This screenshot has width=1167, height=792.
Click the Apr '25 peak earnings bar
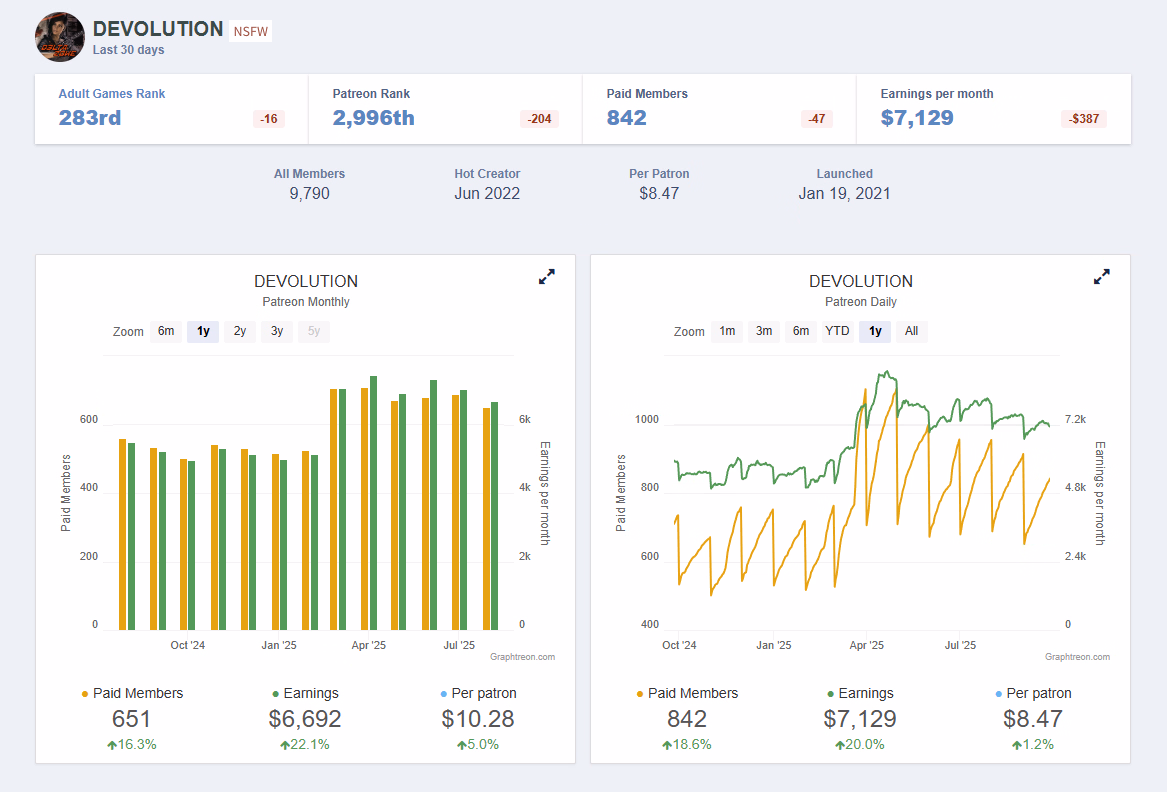click(x=373, y=502)
